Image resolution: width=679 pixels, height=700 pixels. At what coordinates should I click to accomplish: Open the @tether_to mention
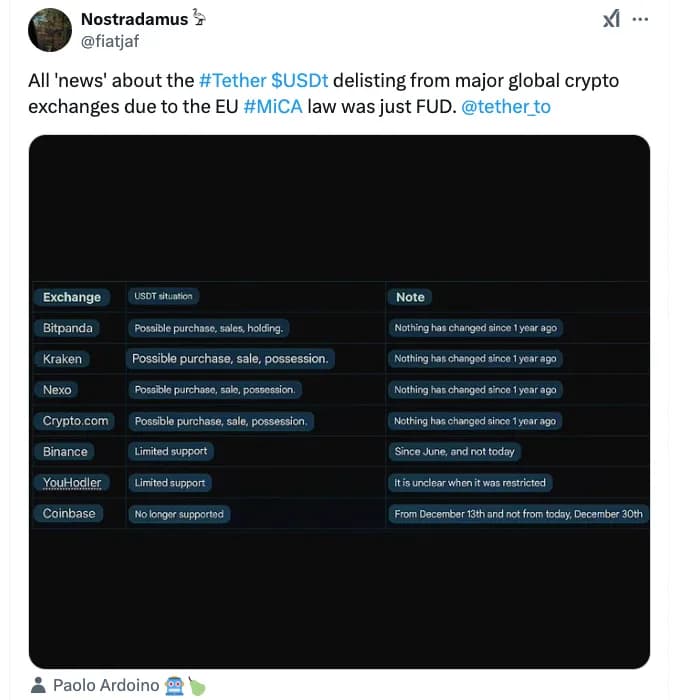(x=506, y=105)
